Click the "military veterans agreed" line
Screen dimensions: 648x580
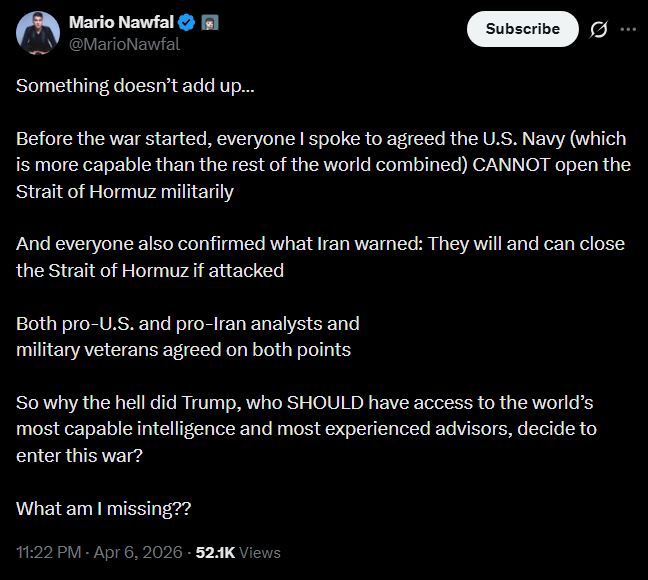point(183,349)
